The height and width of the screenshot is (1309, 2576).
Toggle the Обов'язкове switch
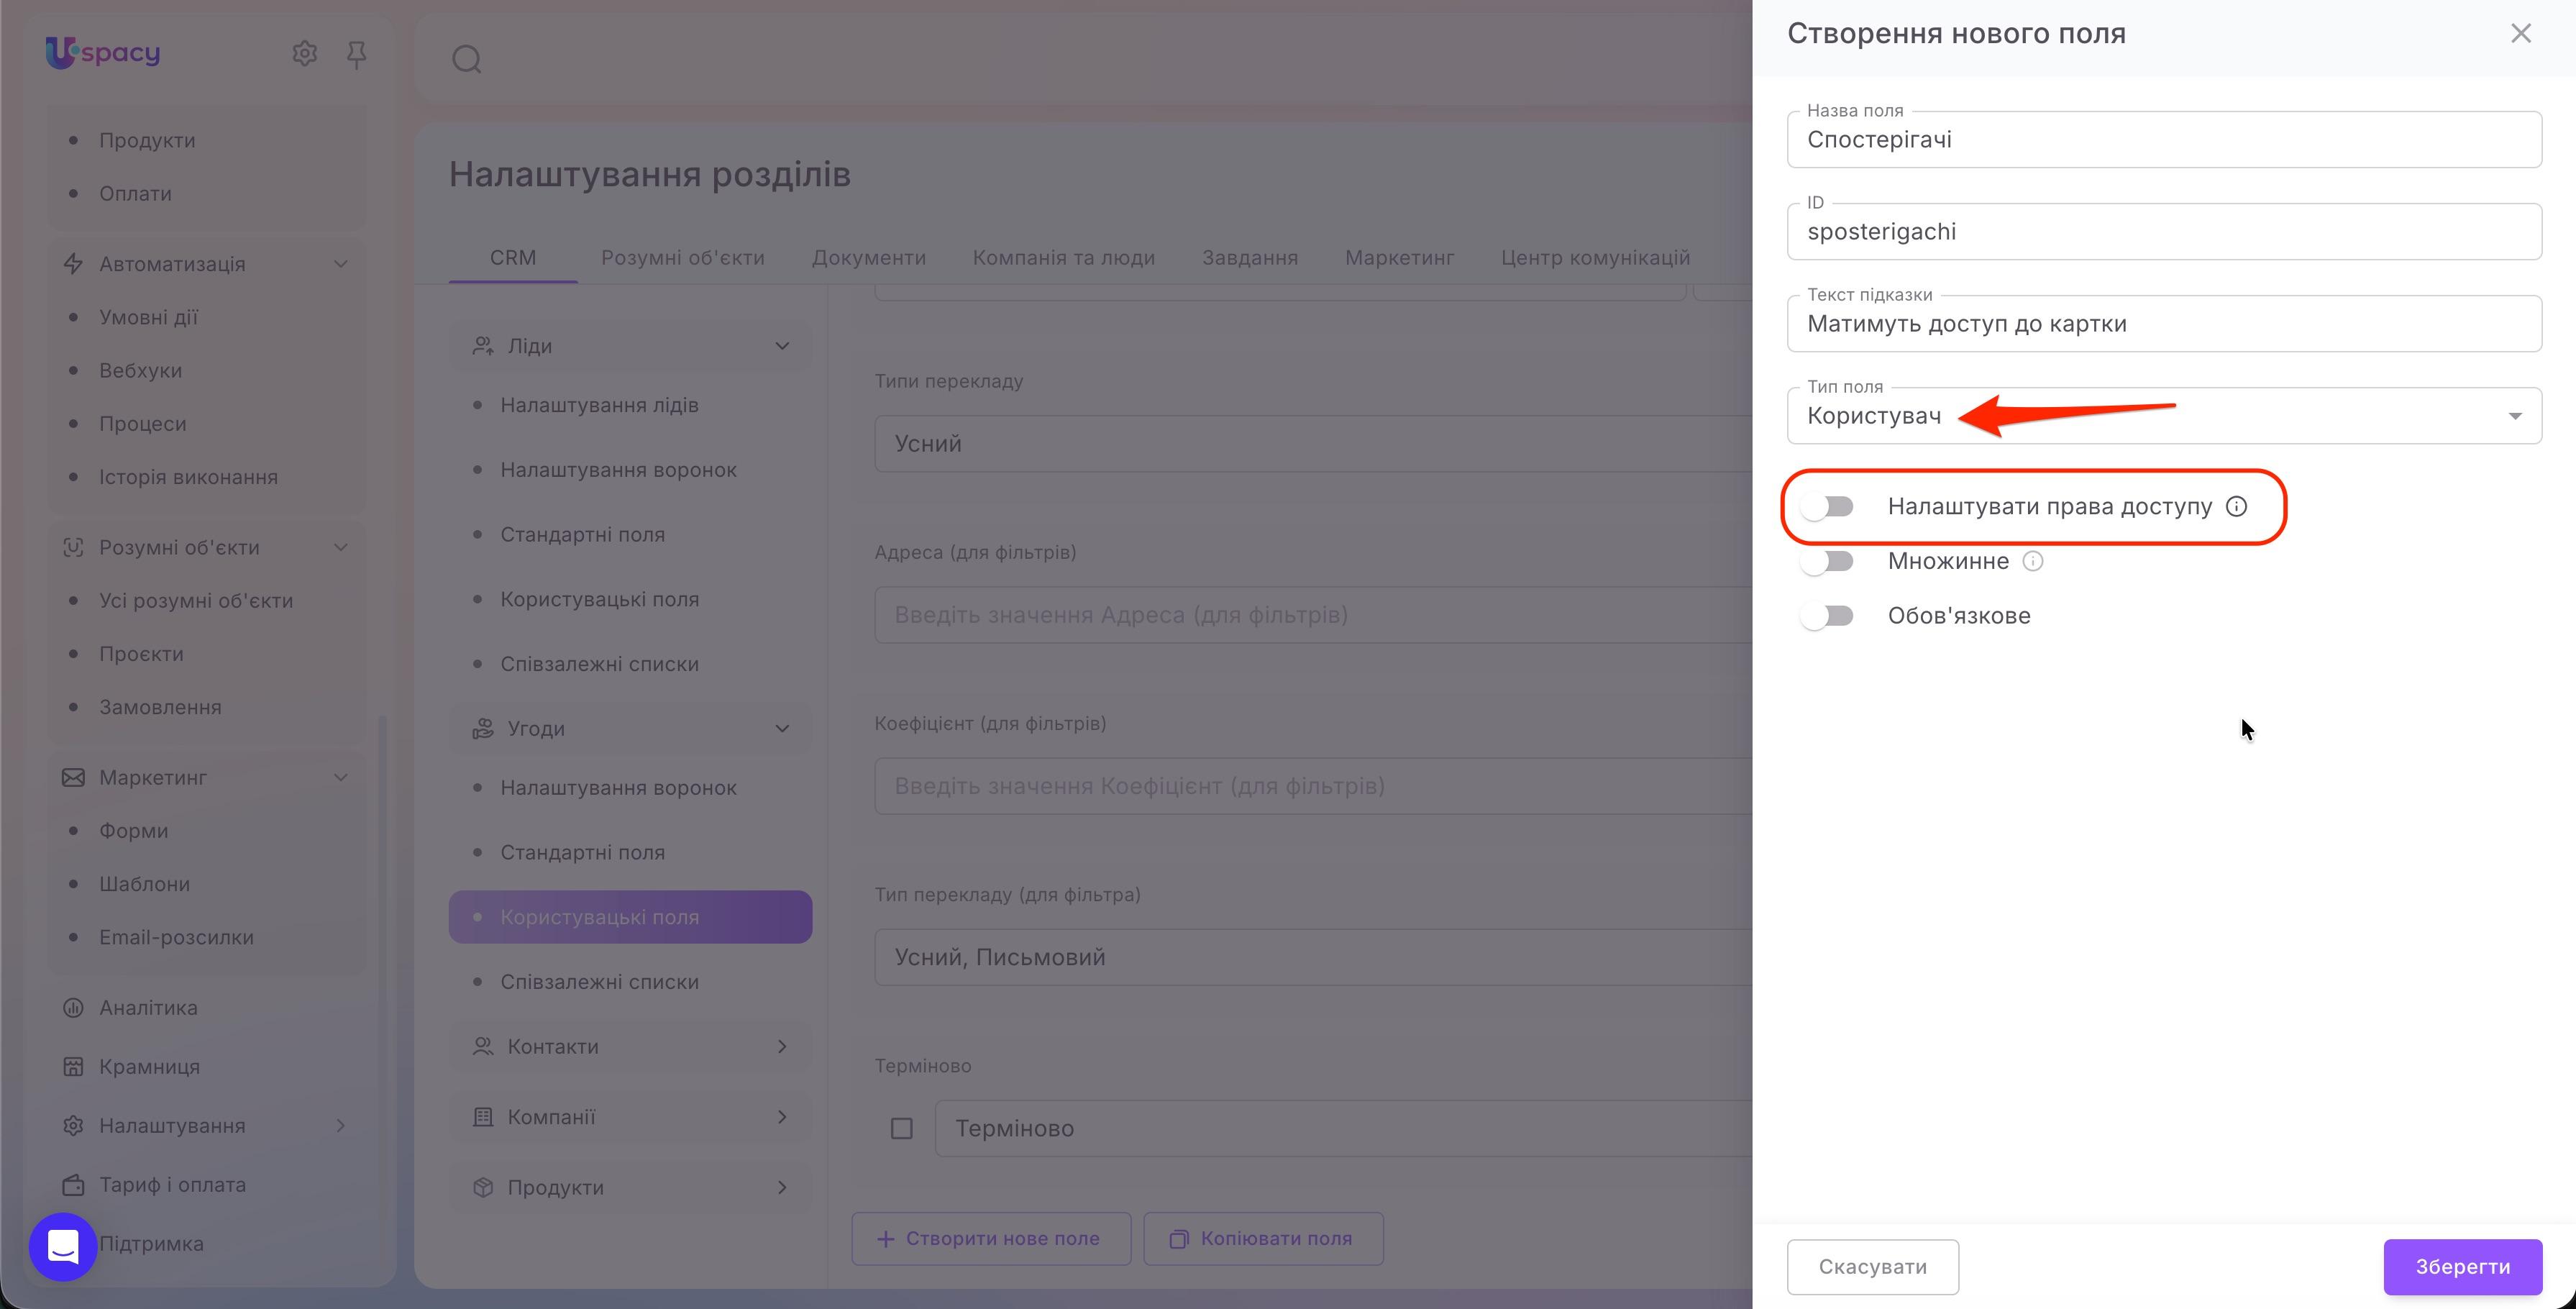point(1827,616)
